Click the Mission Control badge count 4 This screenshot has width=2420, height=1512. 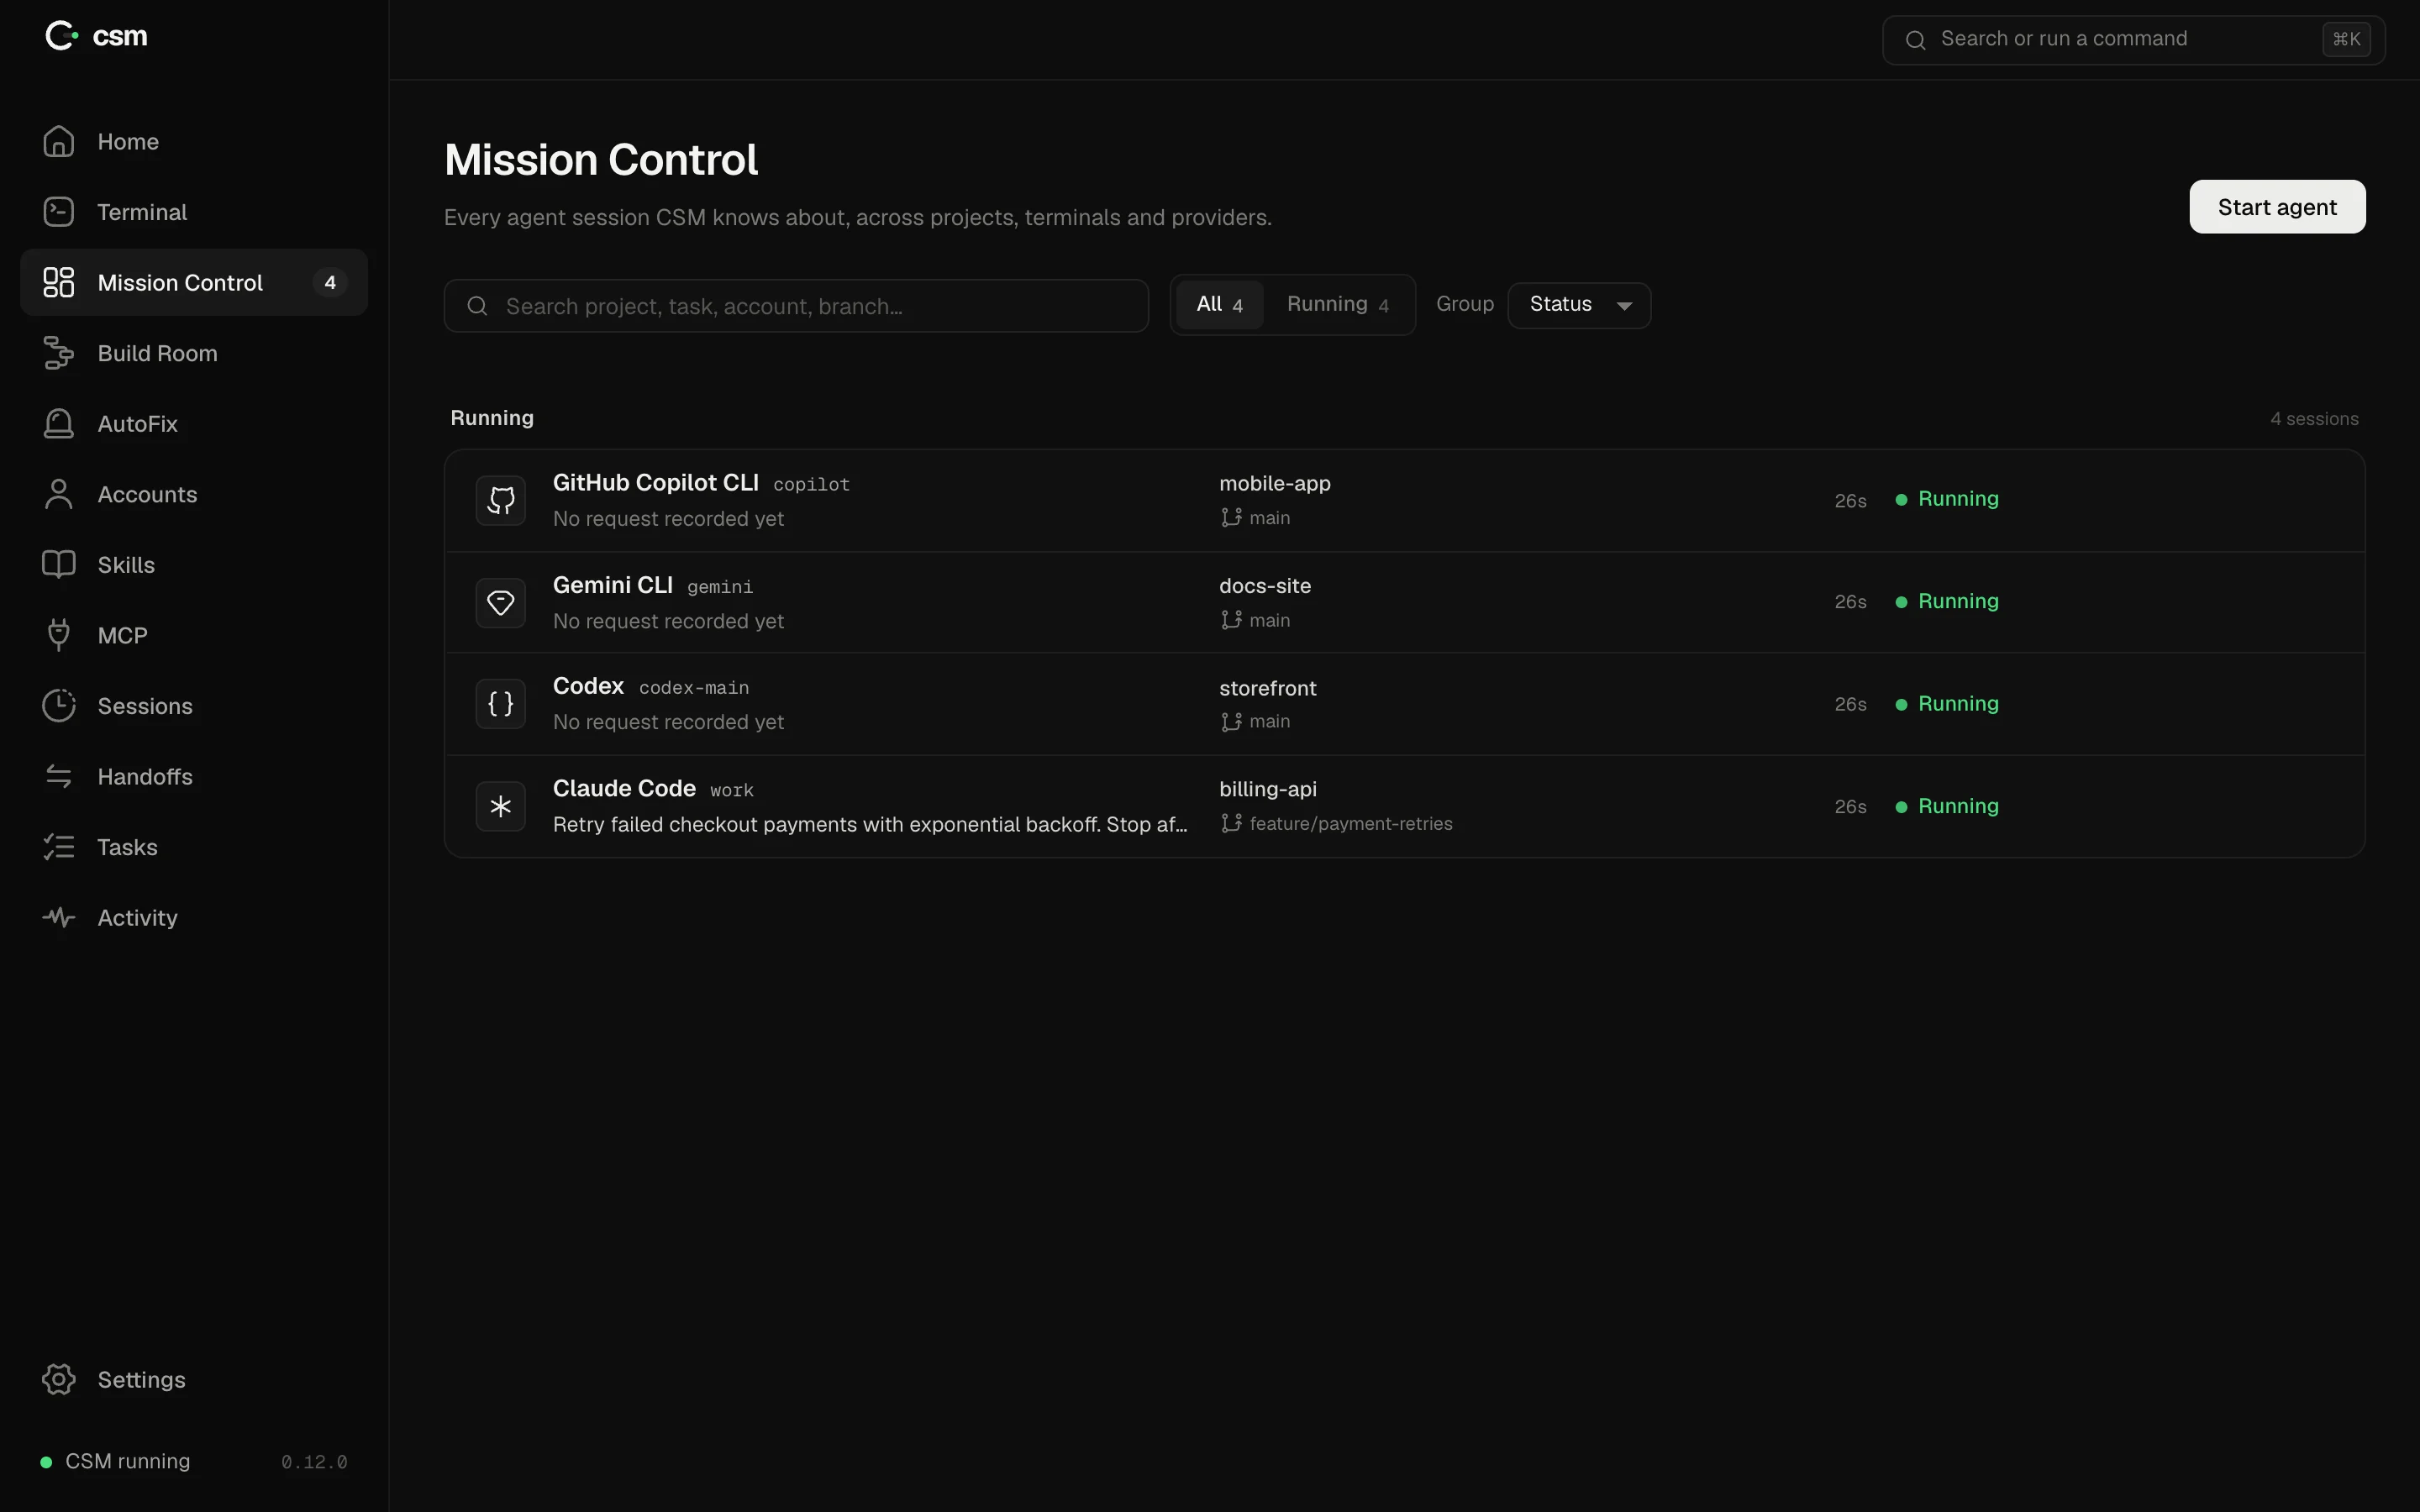coord(330,283)
